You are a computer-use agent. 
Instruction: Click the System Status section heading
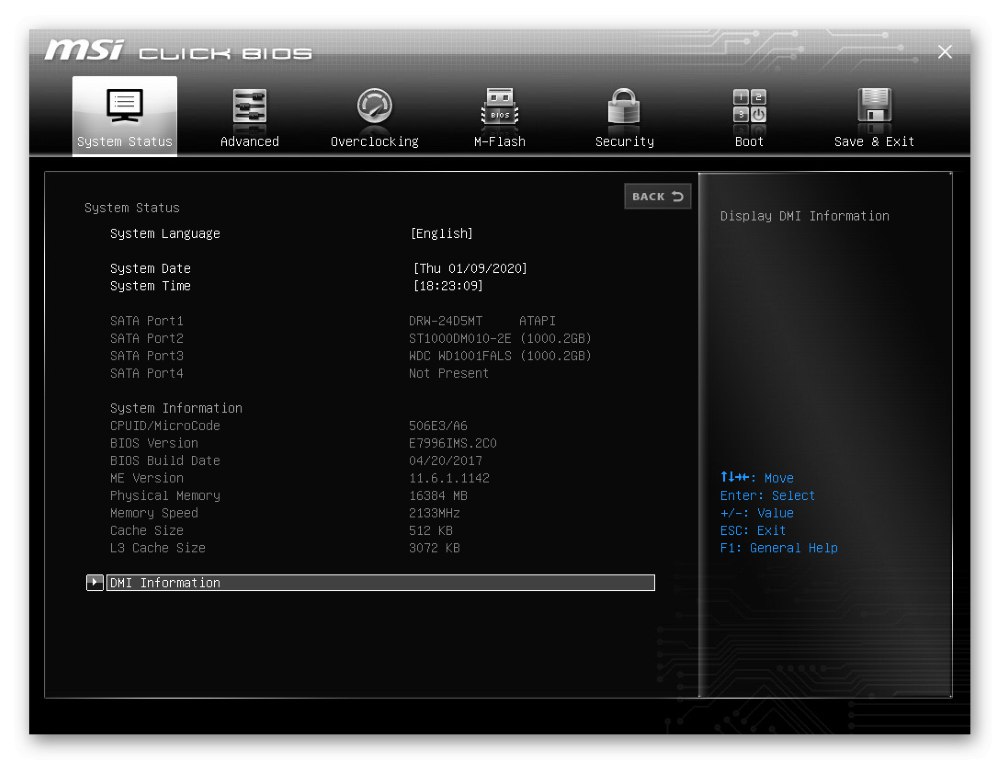[131, 208]
